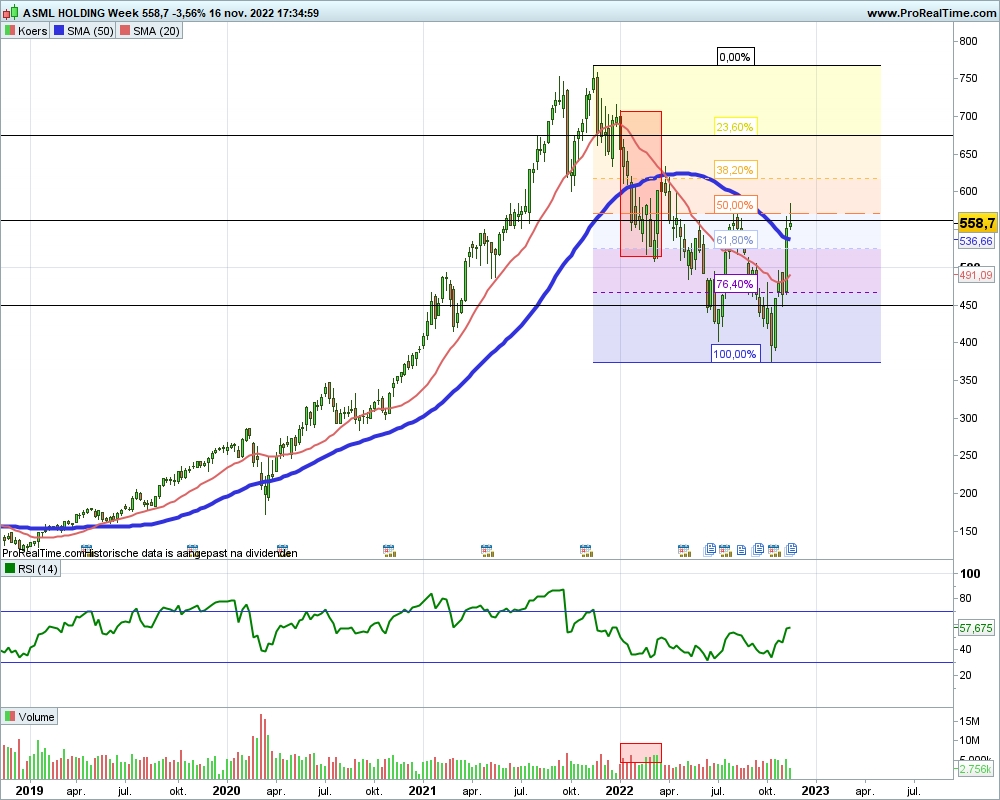Toggle the SMA (50) indicator legend
The image size is (1000, 800).
[x=88, y=31]
